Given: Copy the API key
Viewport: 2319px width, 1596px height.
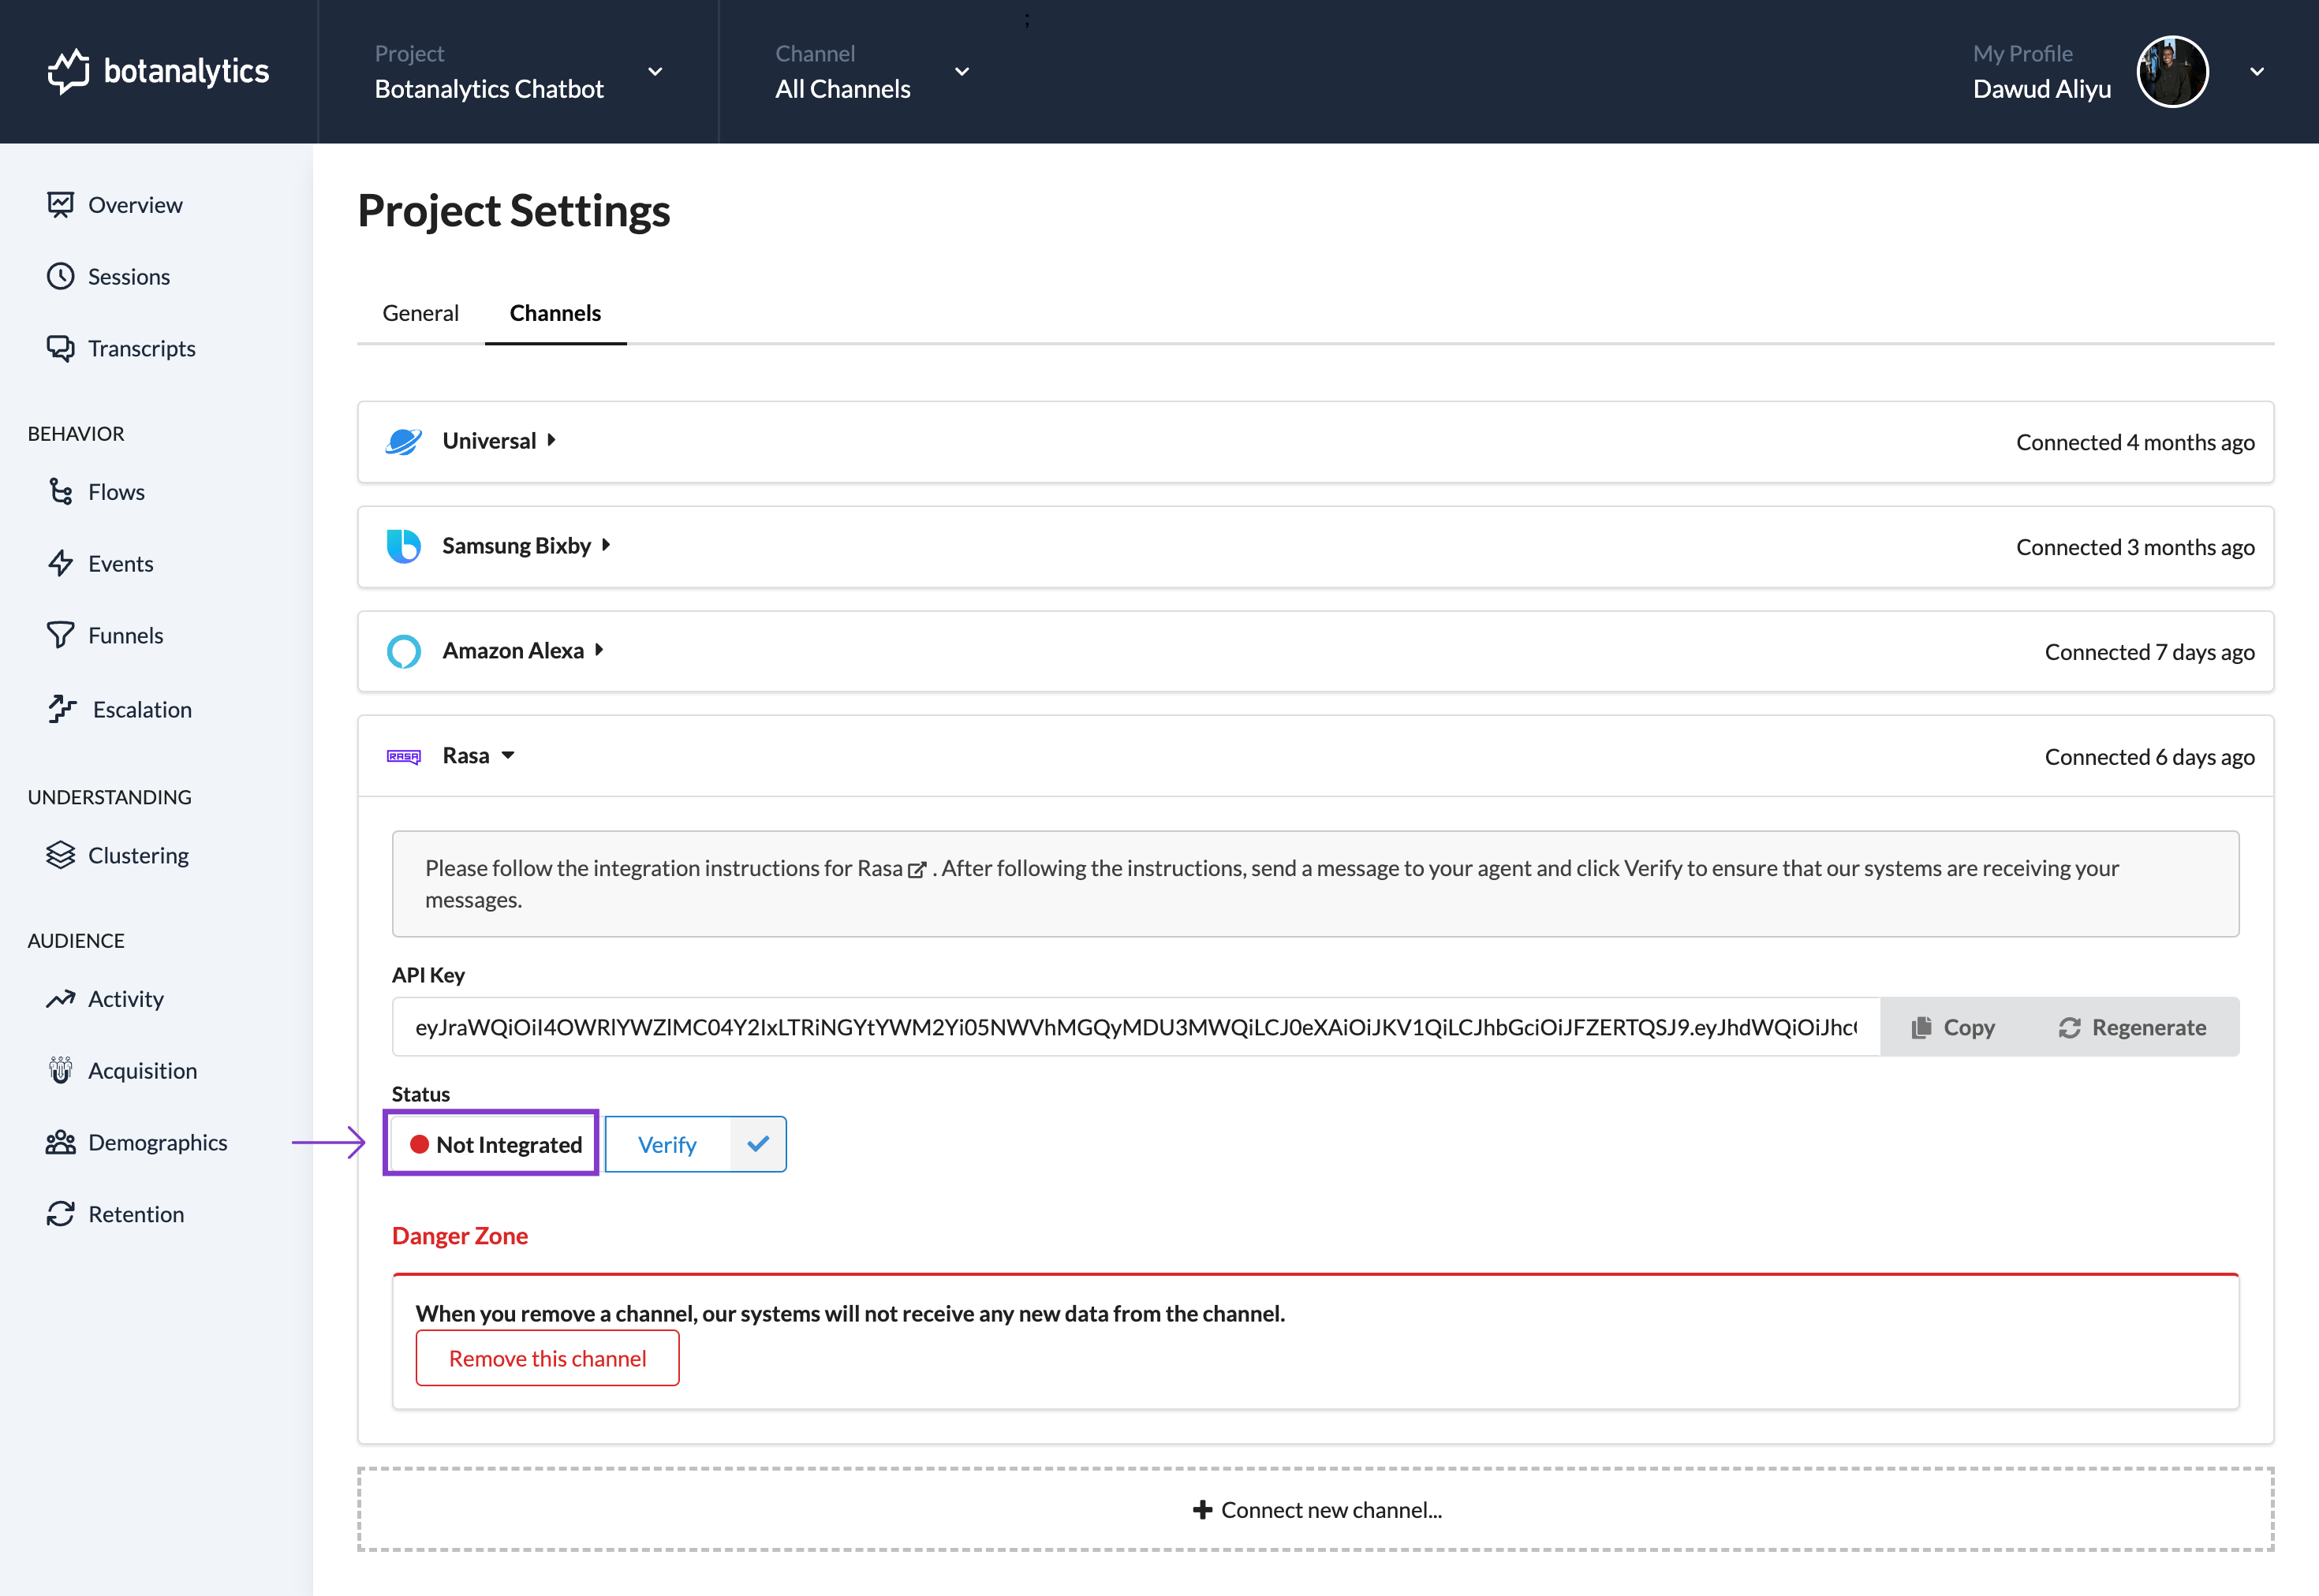Looking at the screenshot, I should pyautogui.click(x=1952, y=1027).
